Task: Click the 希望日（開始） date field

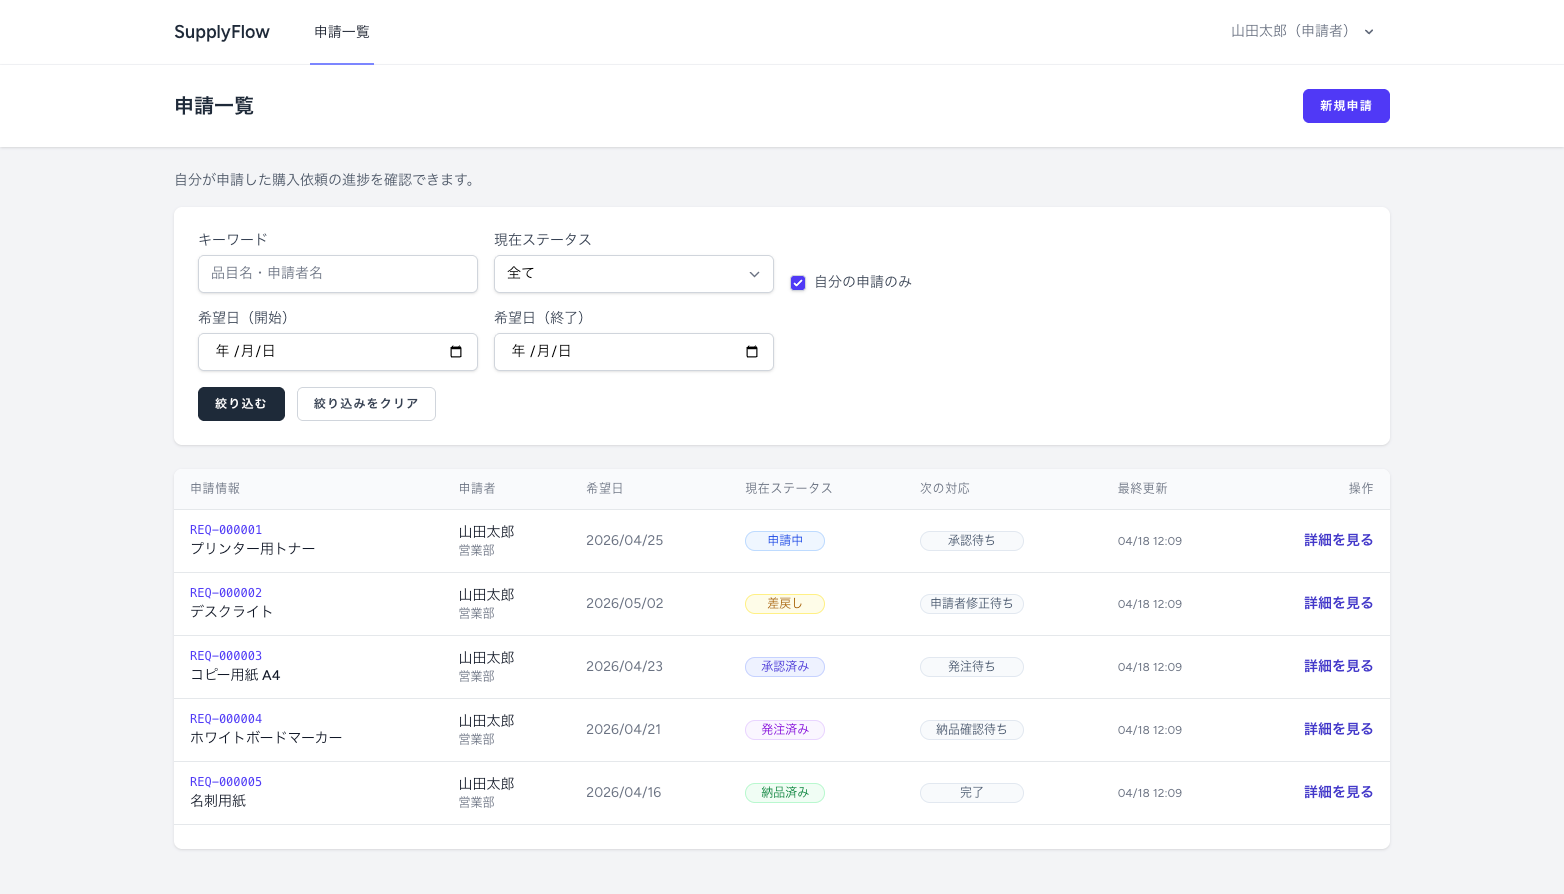Action: click(x=338, y=352)
